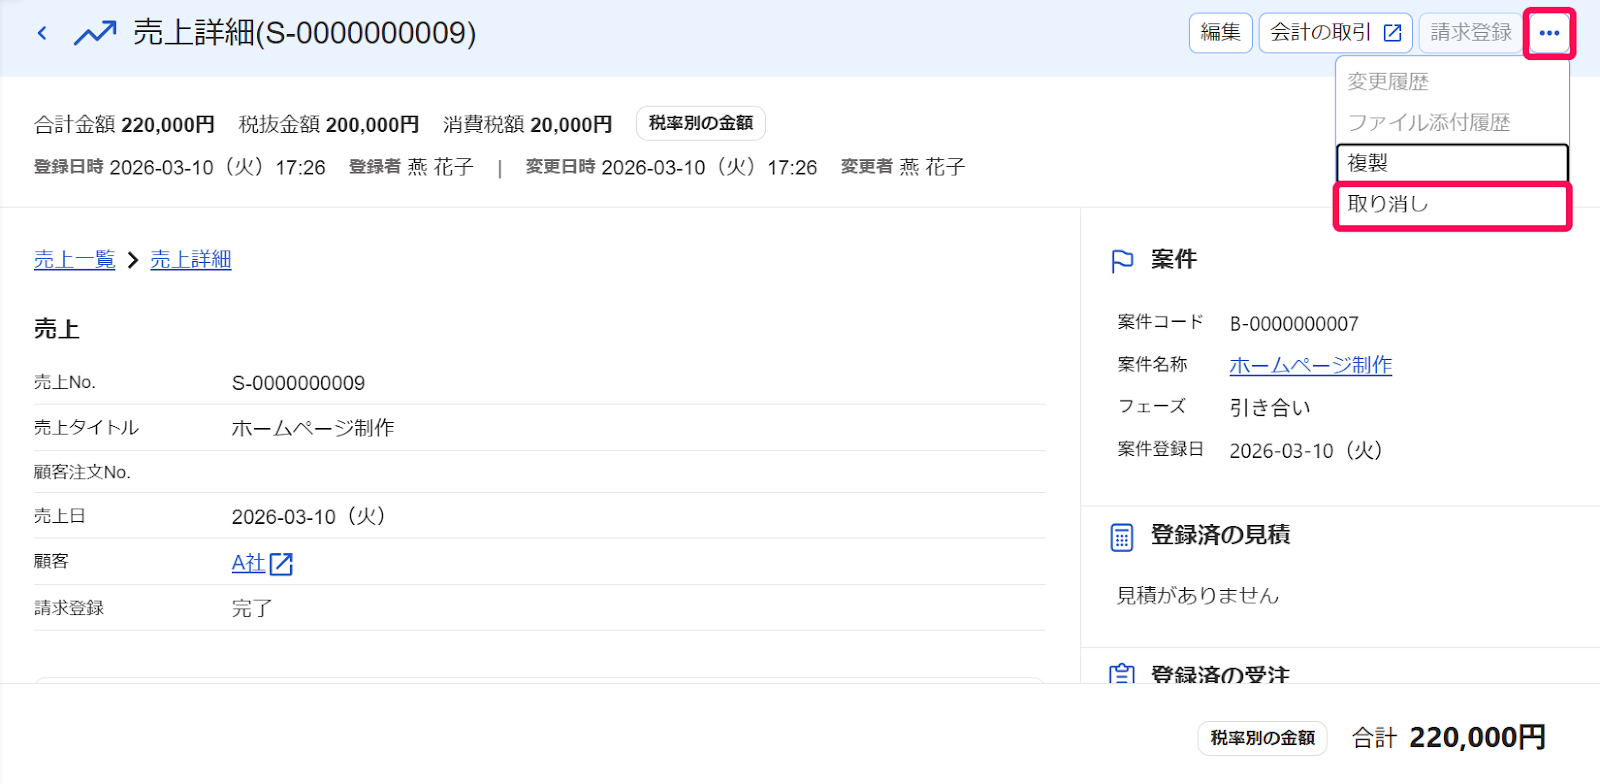Open the three-dot more options menu
This screenshot has height=784, width=1600.
tap(1549, 33)
